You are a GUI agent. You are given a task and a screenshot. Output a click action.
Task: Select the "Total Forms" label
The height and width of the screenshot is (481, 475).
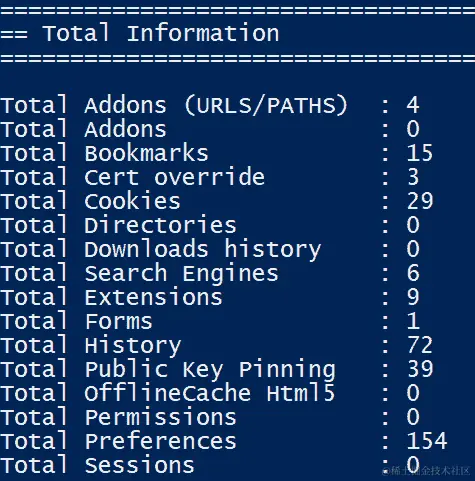click(x=76, y=321)
